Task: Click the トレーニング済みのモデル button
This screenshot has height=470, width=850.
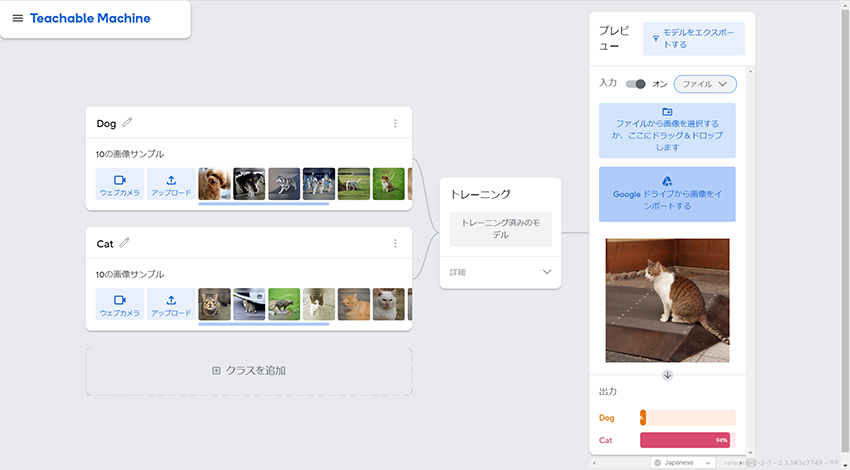Action: point(499,229)
